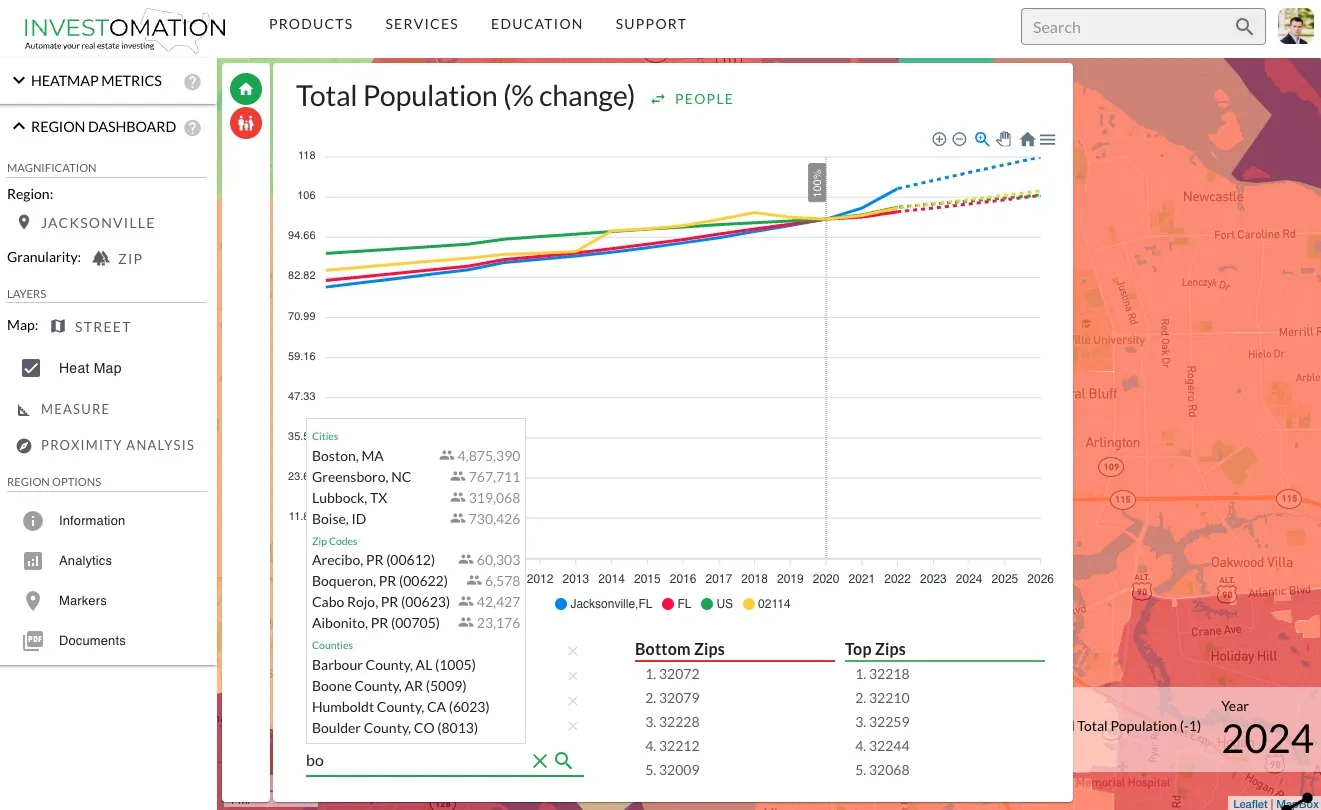Zoom out chart with minus icon
The height and width of the screenshot is (810, 1321).
(959, 140)
